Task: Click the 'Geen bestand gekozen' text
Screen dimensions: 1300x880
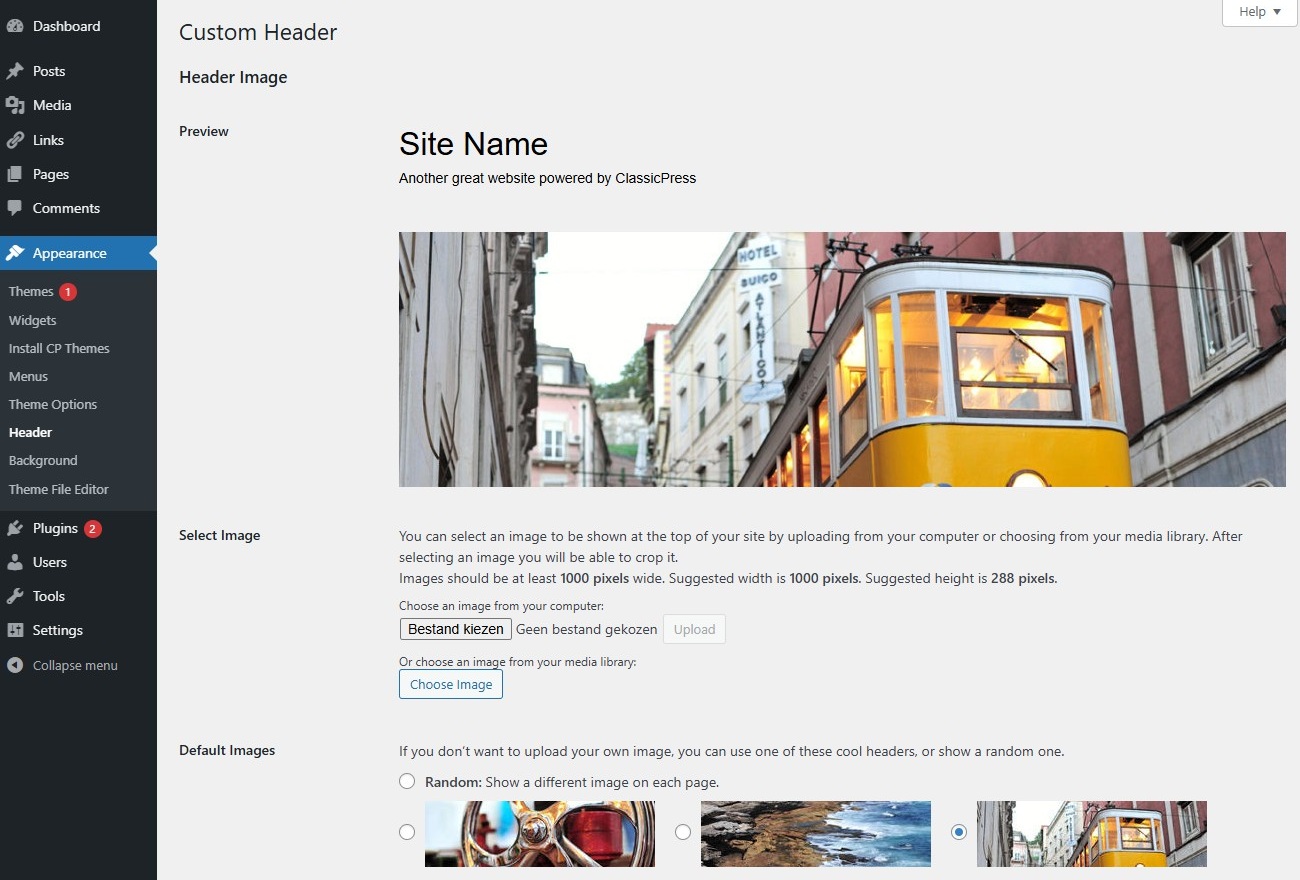Action: [587, 629]
